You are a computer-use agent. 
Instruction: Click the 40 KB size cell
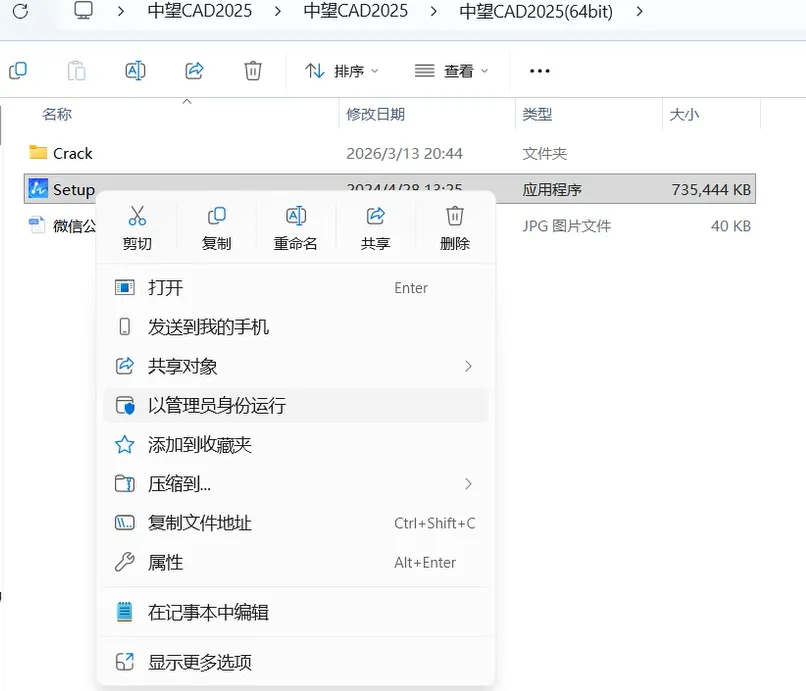[x=731, y=226]
